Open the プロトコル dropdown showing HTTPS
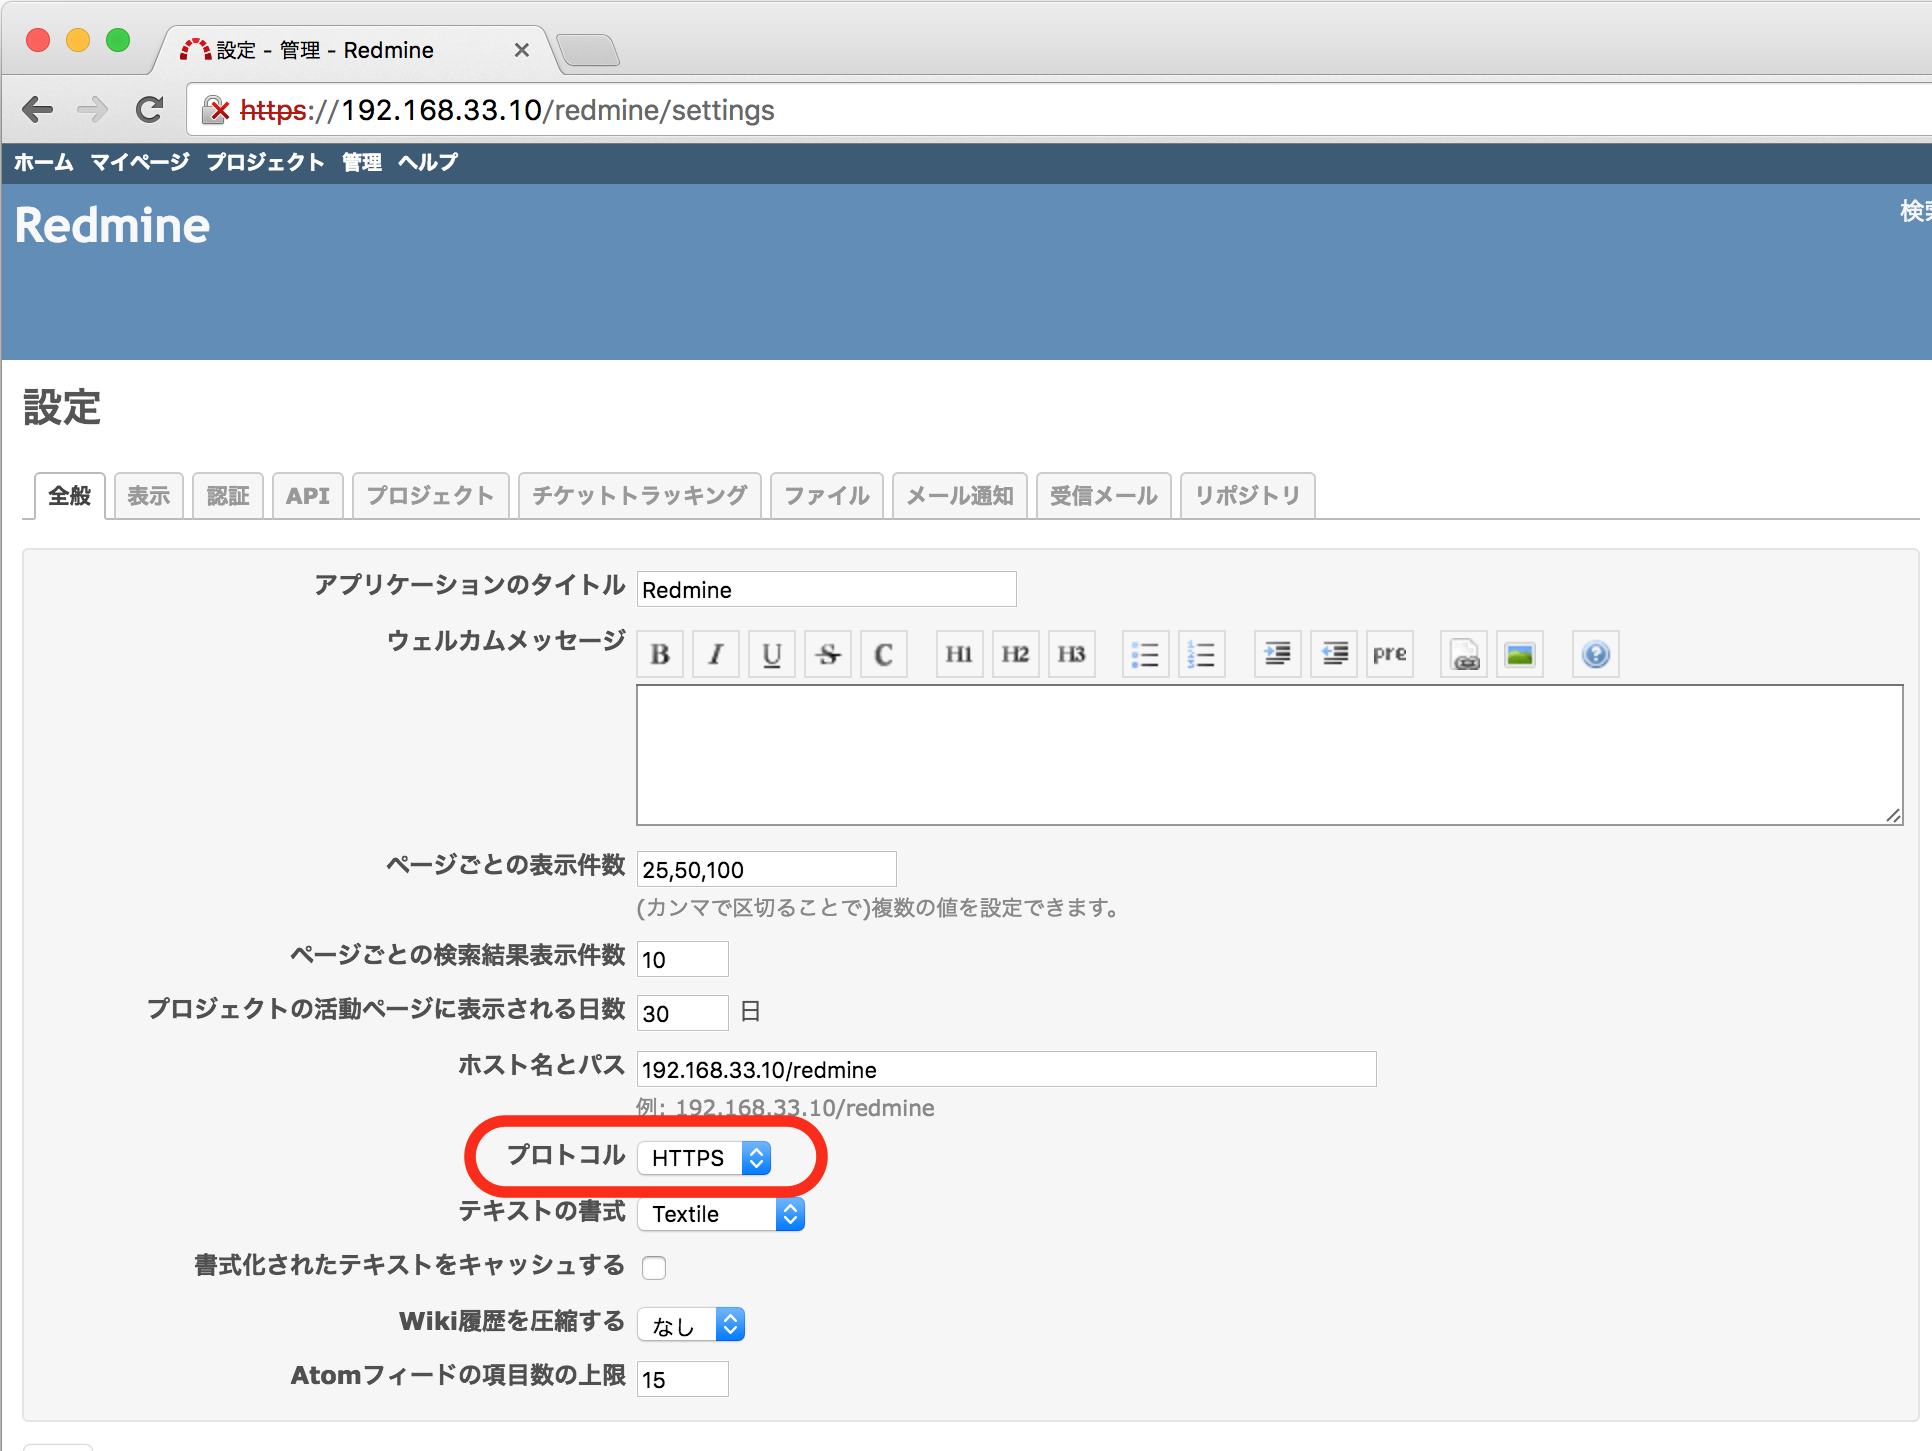Viewport: 1932px width, 1451px height. [703, 1157]
